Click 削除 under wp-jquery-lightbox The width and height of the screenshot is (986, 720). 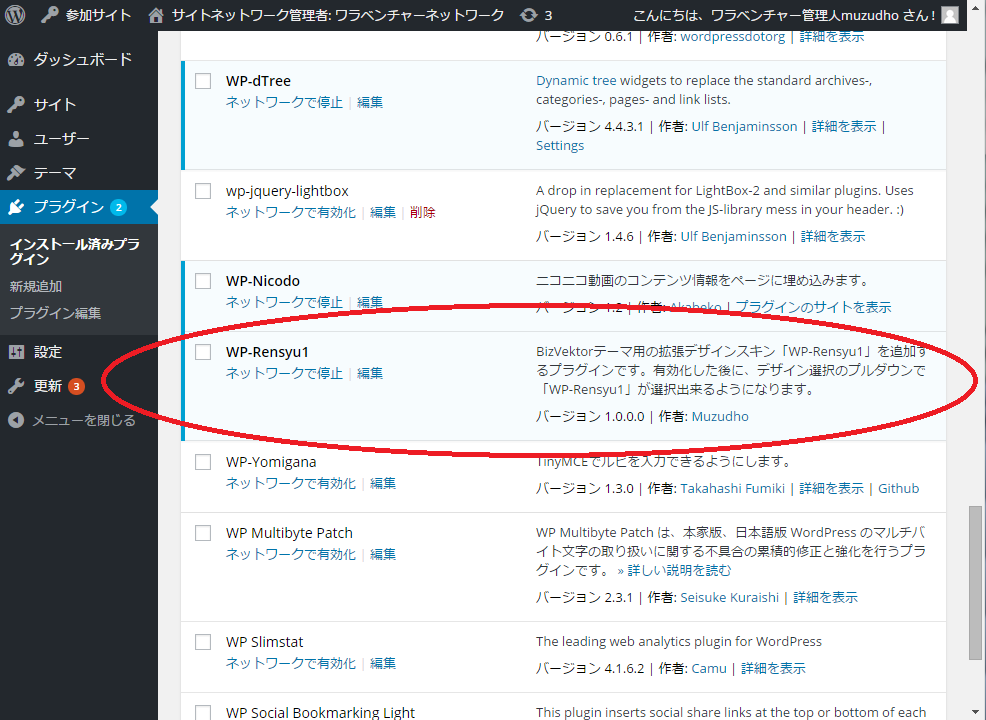point(423,213)
